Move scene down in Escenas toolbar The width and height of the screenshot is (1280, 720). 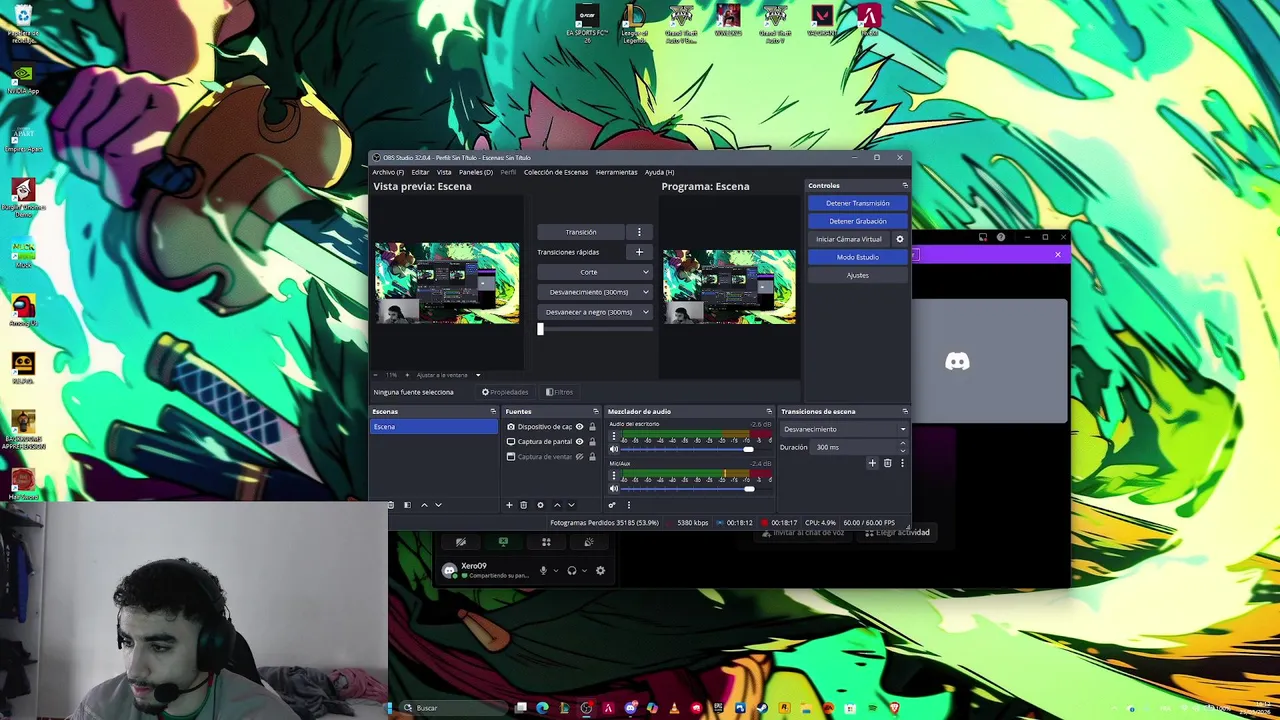(x=438, y=505)
